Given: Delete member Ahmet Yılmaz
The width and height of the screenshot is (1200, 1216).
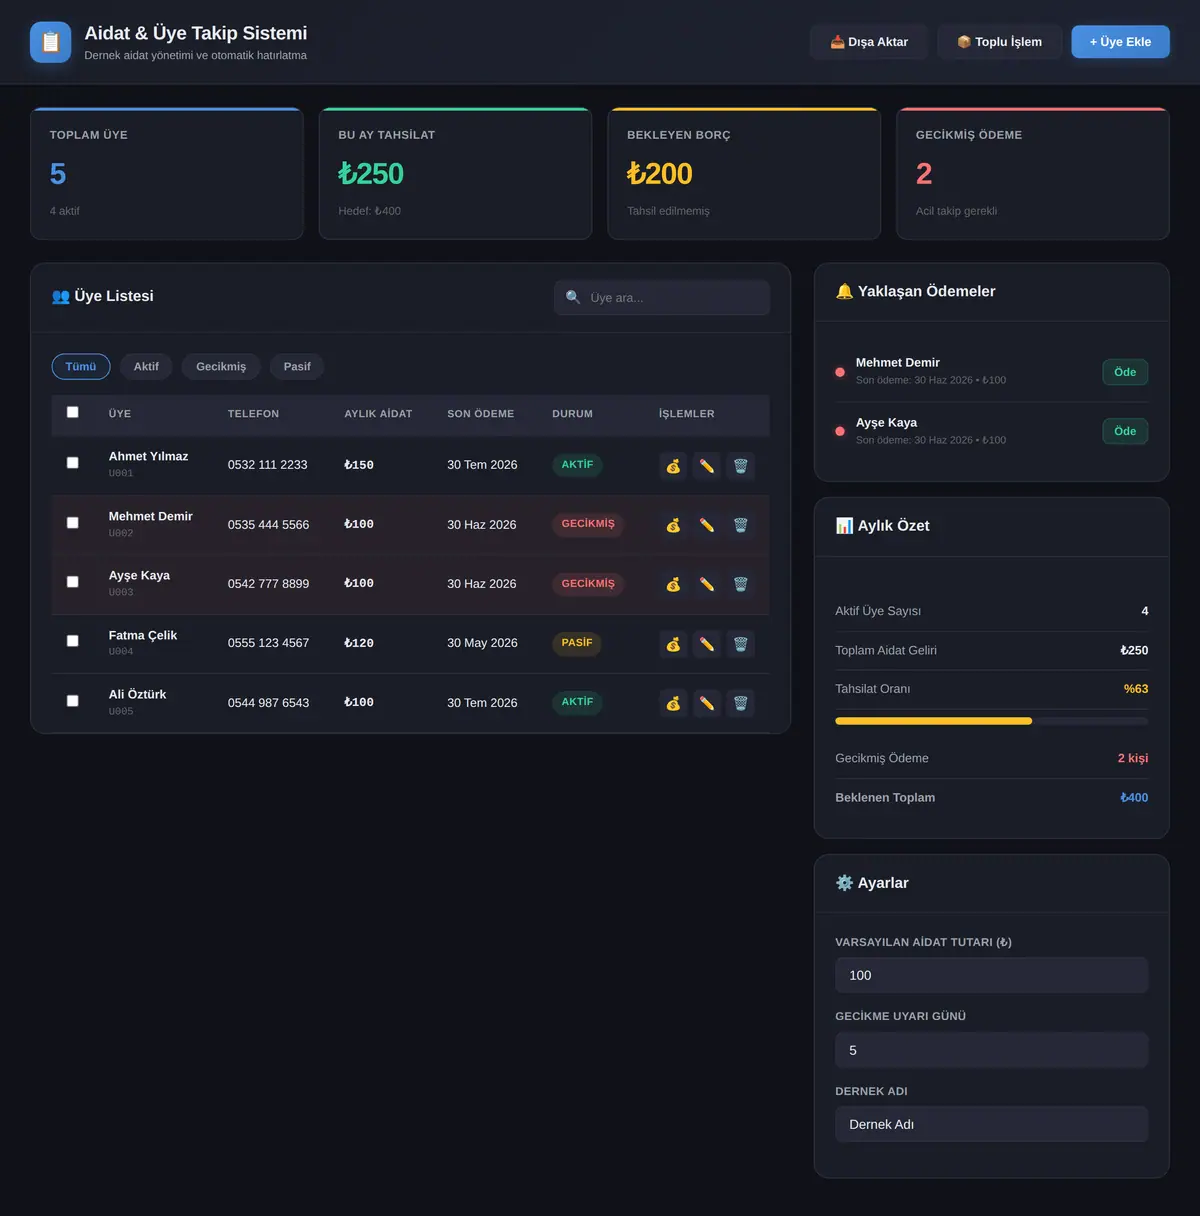Looking at the screenshot, I should point(741,466).
